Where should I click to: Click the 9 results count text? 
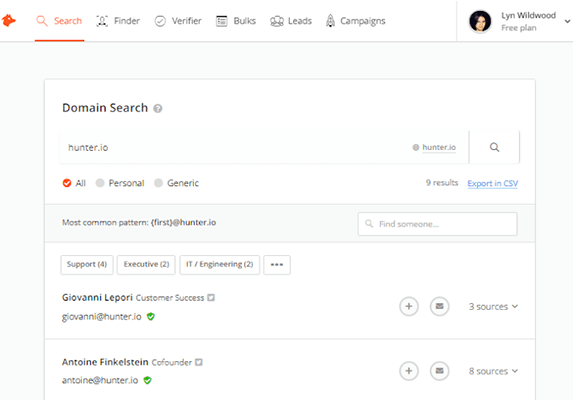(x=442, y=183)
